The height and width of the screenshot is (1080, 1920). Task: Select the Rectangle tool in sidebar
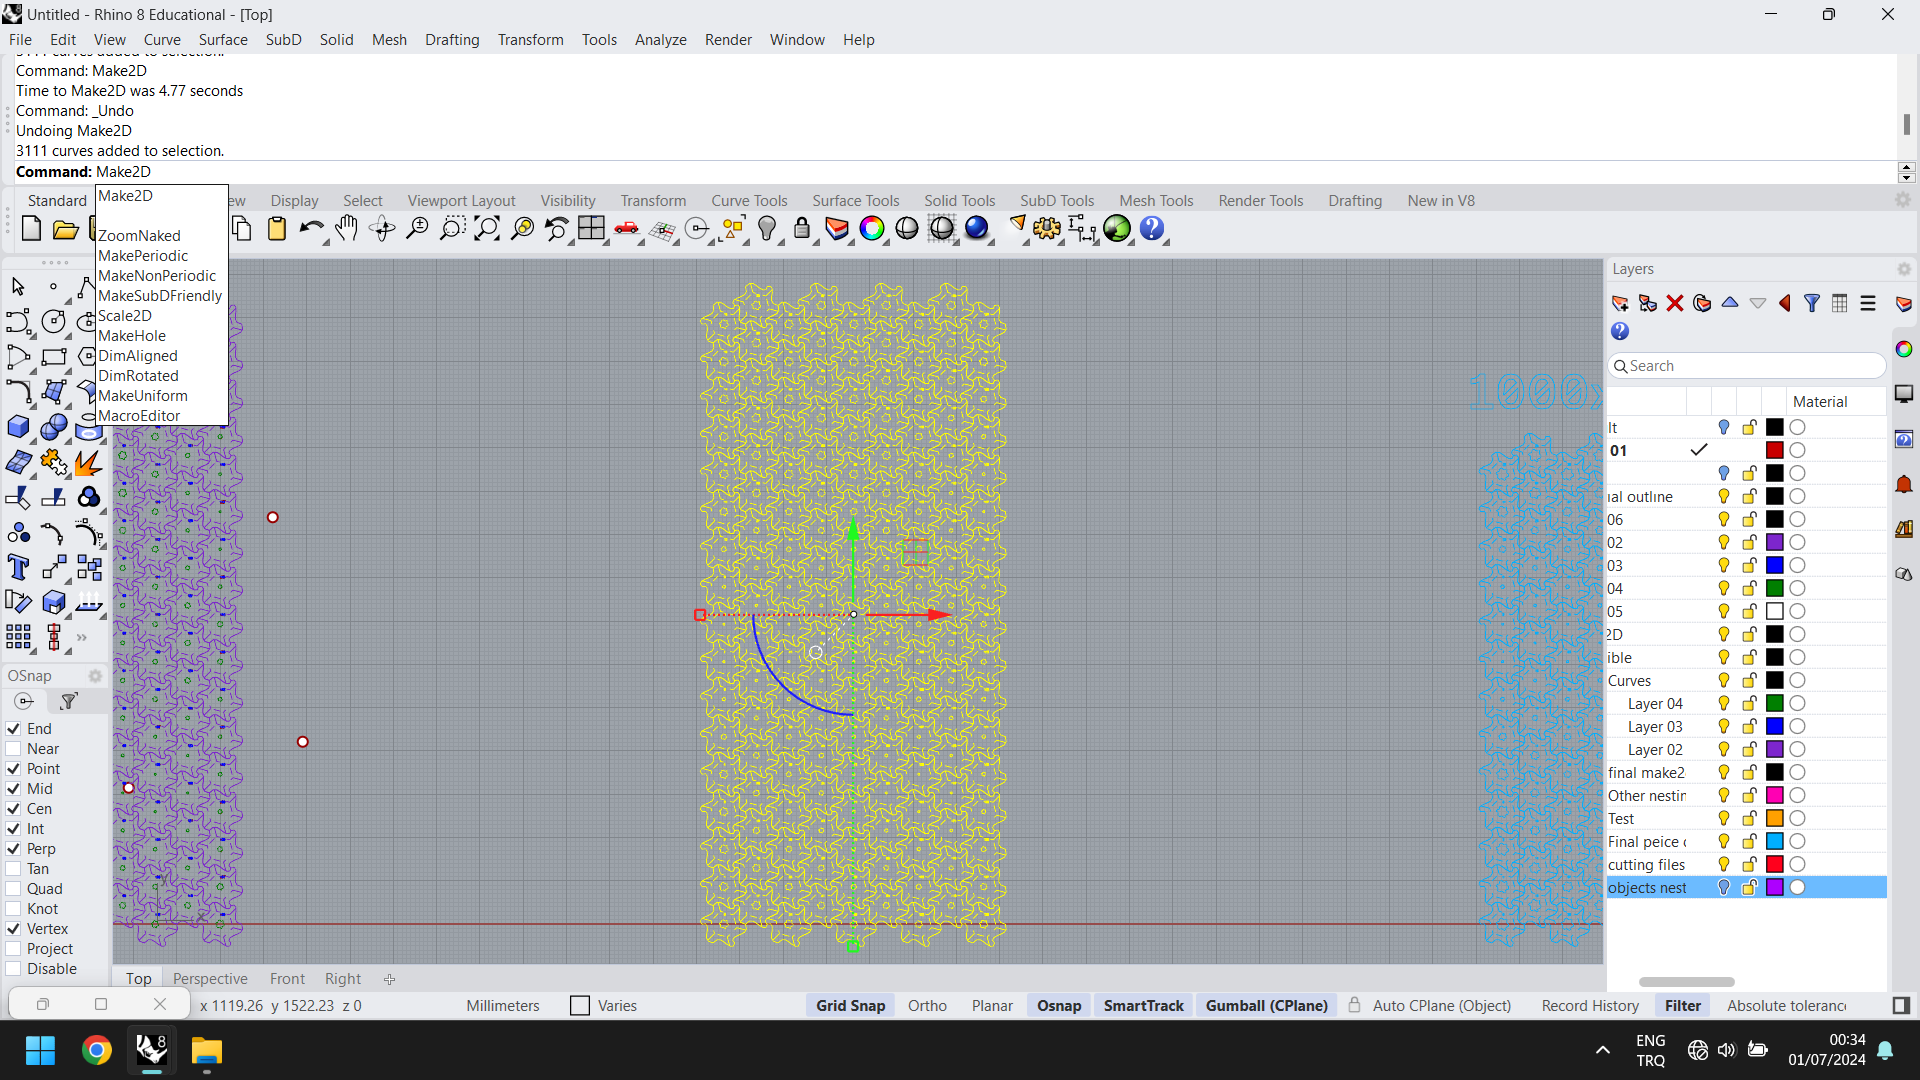pos(54,357)
